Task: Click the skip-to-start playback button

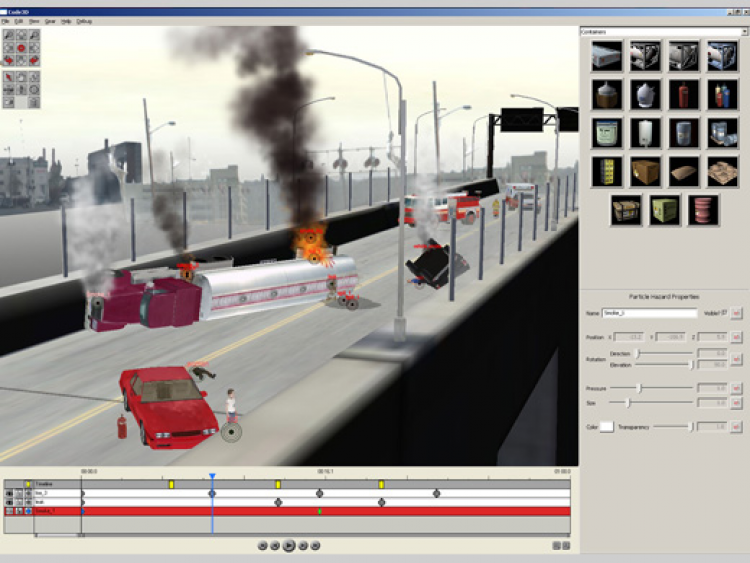Action: (262, 545)
